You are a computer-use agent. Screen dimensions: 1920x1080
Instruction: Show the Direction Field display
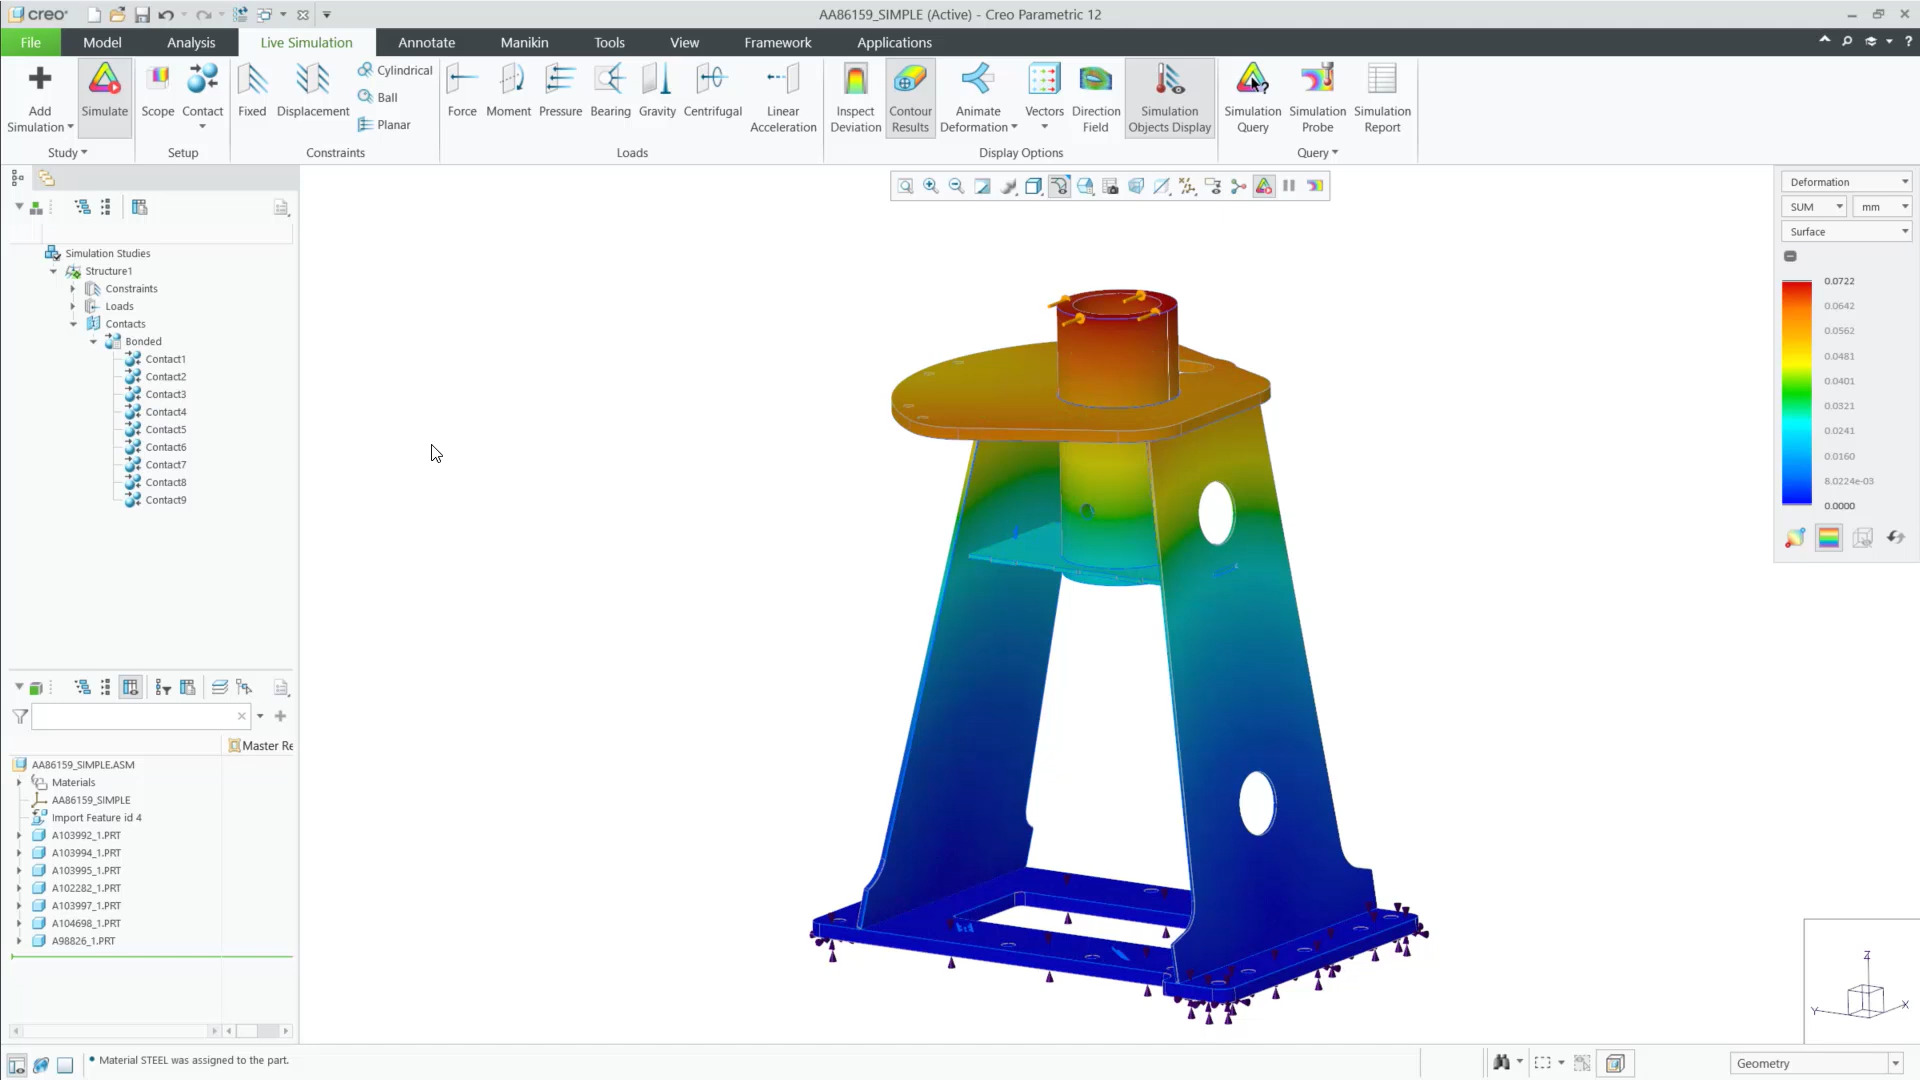(x=1096, y=98)
